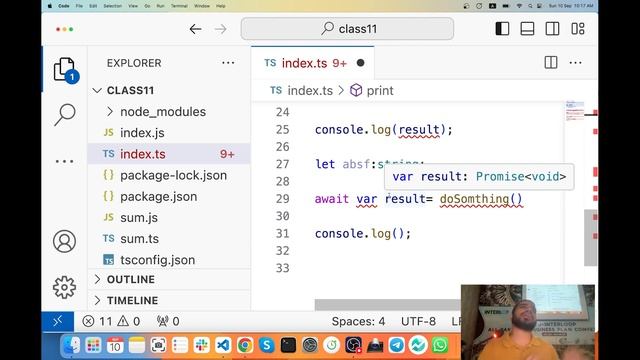The height and width of the screenshot is (360, 640).
Task: Change encoding via UTF-8 status item
Action: tap(418, 321)
